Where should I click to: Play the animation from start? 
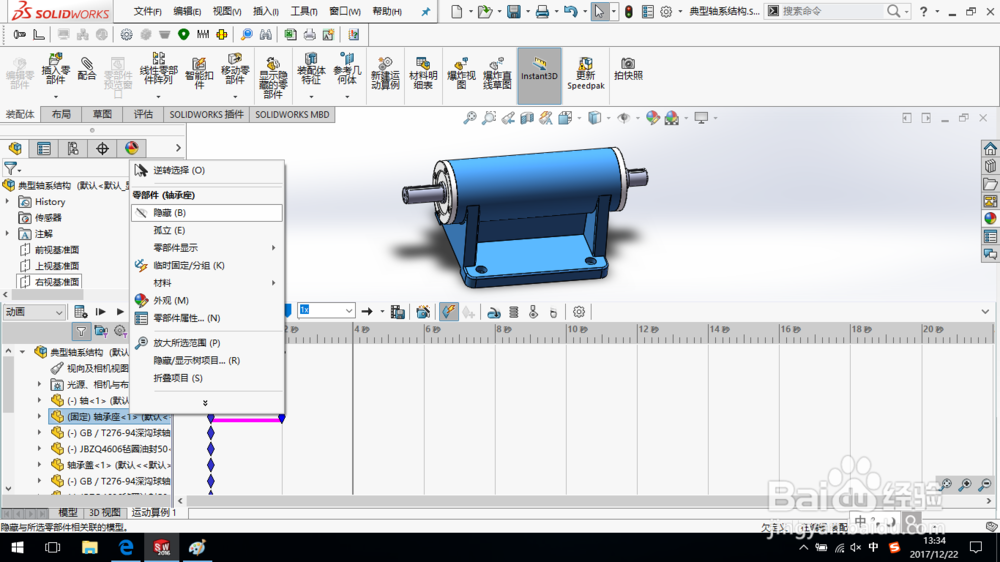tap(101, 312)
